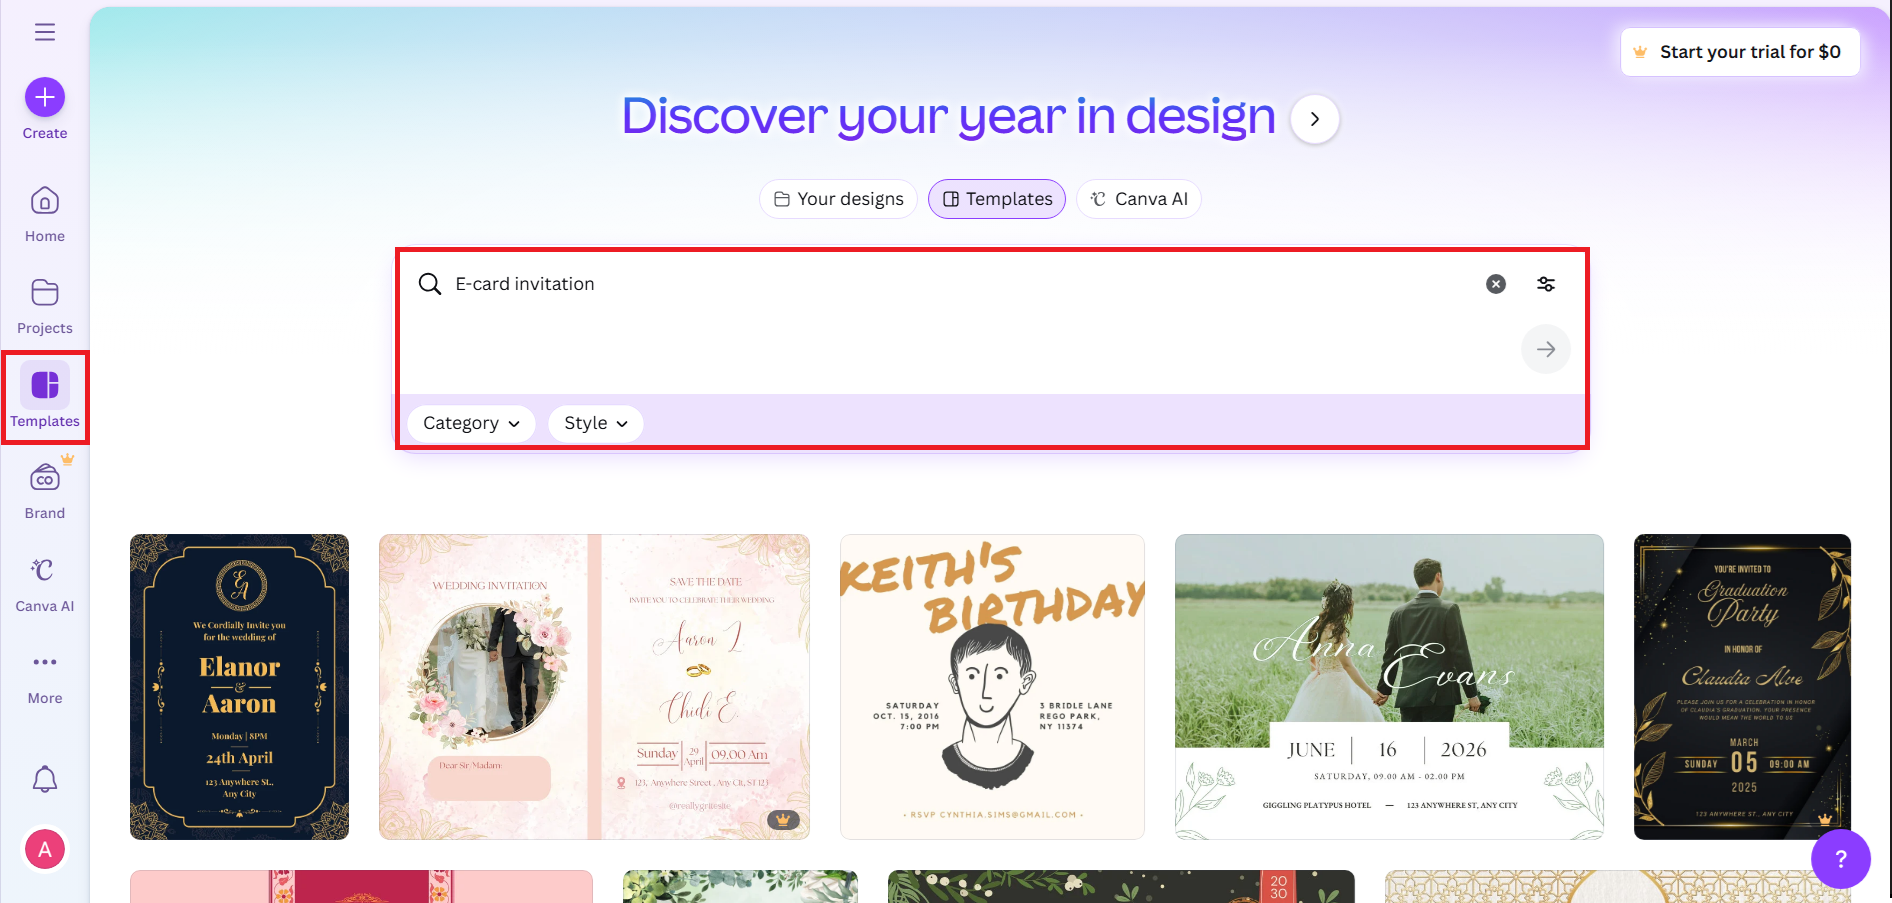Open watercolor leaves template in second row
This screenshot has width=1892, height=903.
coord(740,886)
